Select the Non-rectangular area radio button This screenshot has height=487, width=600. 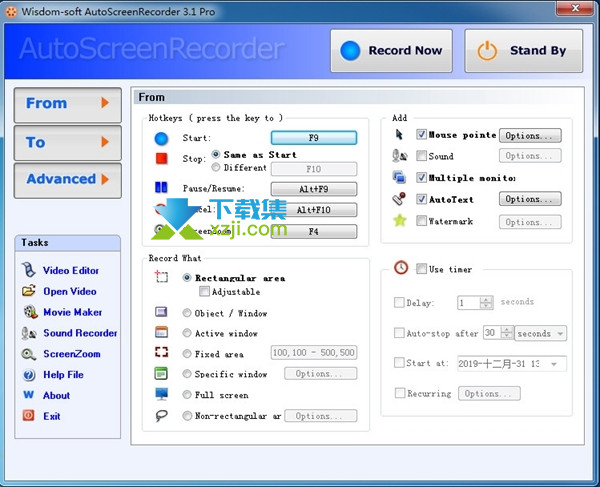click(x=187, y=415)
